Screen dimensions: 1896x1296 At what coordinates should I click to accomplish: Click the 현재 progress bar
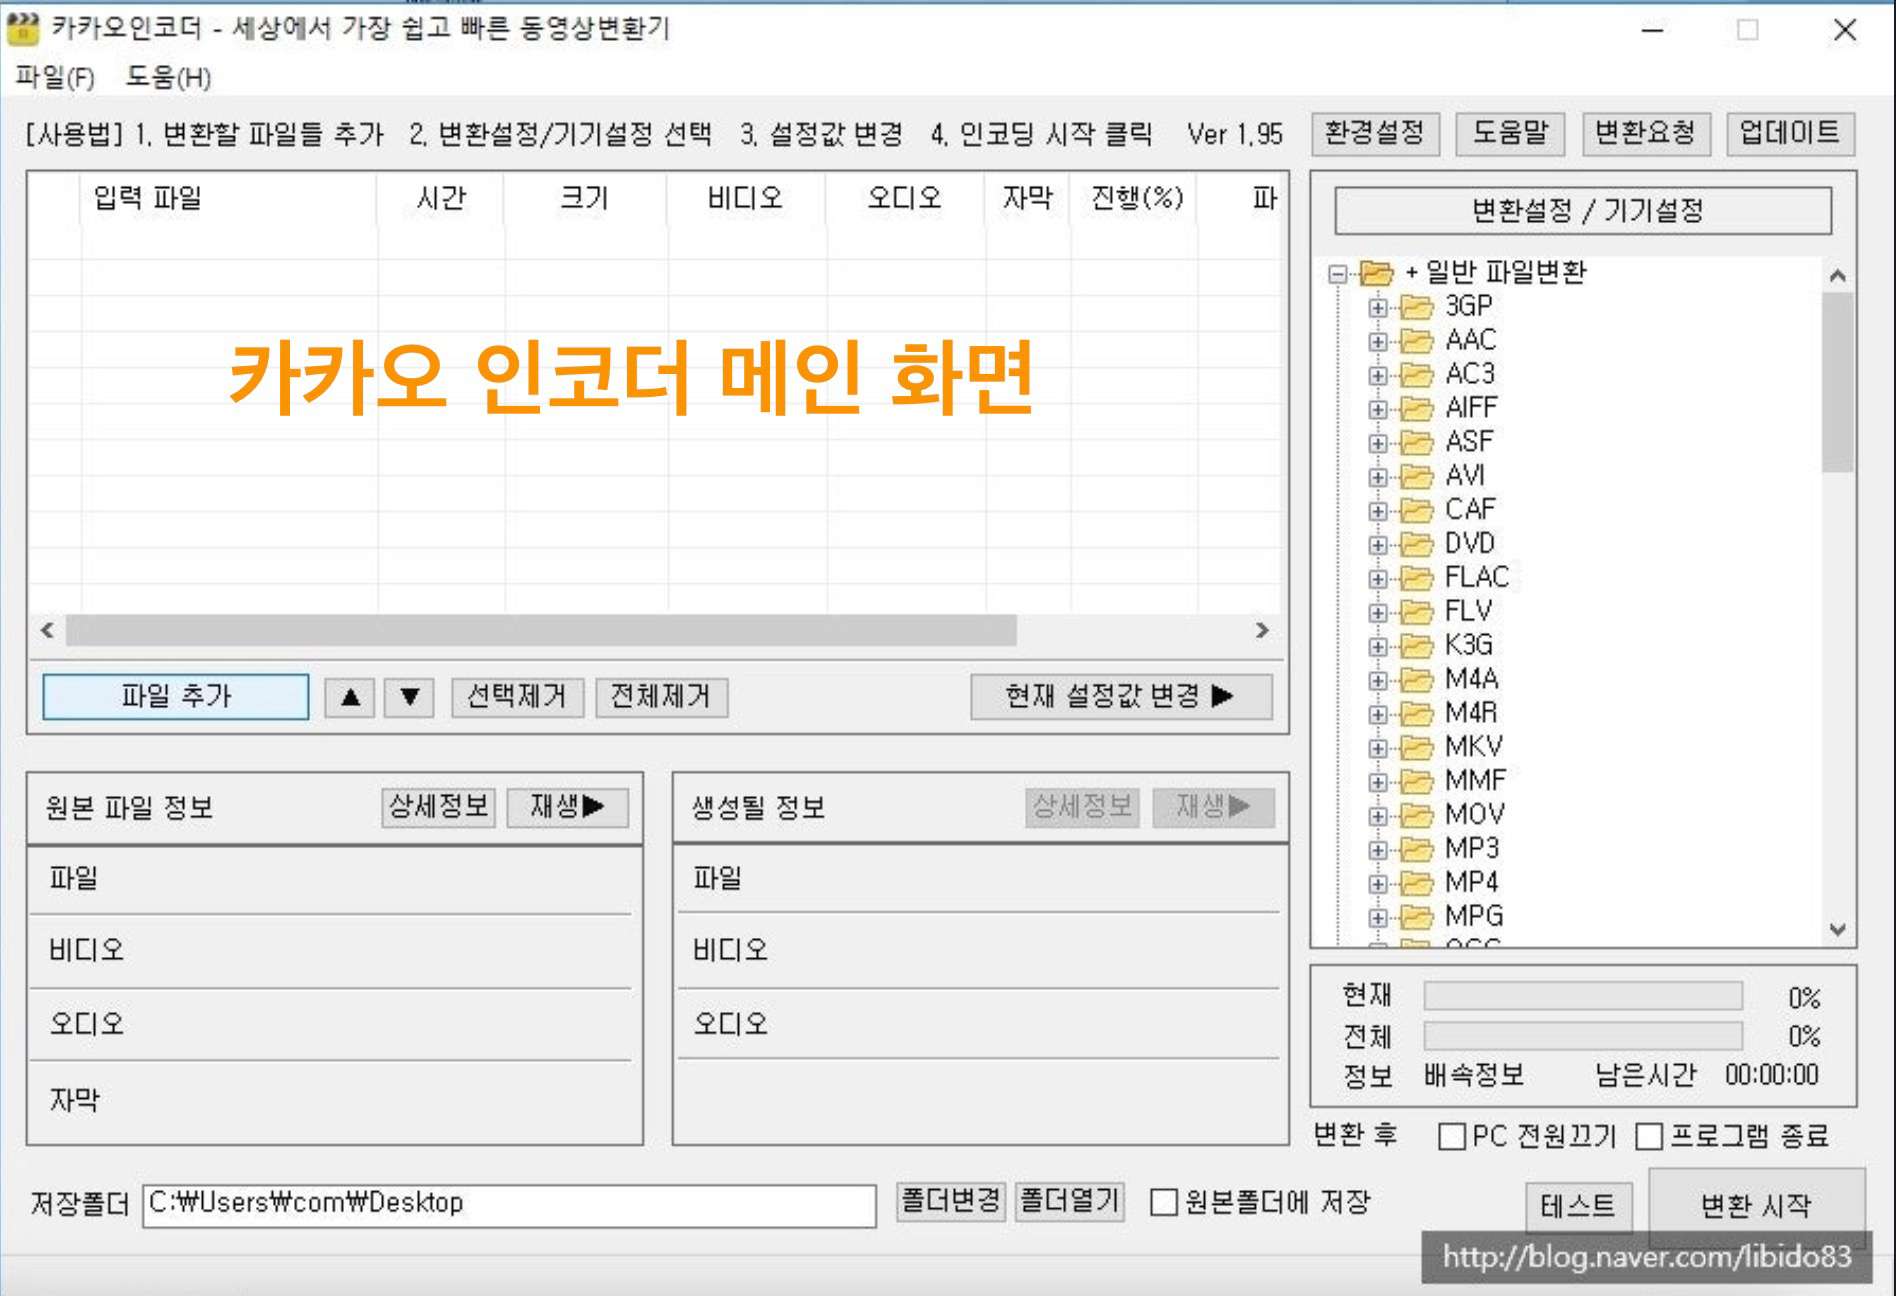pos(1583,996)
